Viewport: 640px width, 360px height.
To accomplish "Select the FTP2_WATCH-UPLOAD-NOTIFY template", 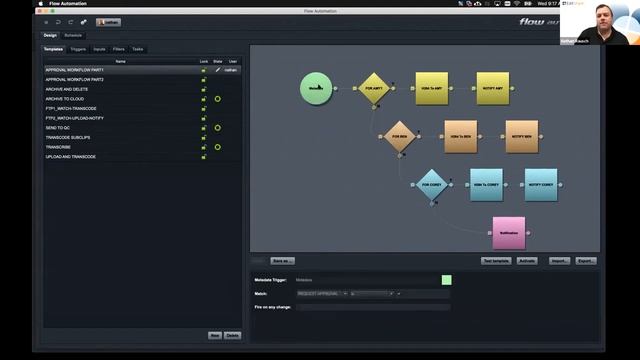I will coord(142,118).
